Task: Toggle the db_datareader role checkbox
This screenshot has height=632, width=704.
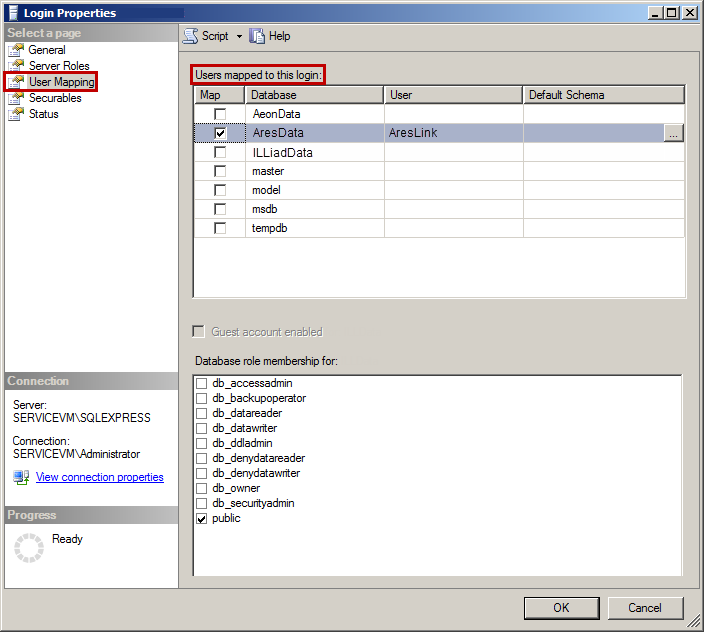Action: pos(202,414)
